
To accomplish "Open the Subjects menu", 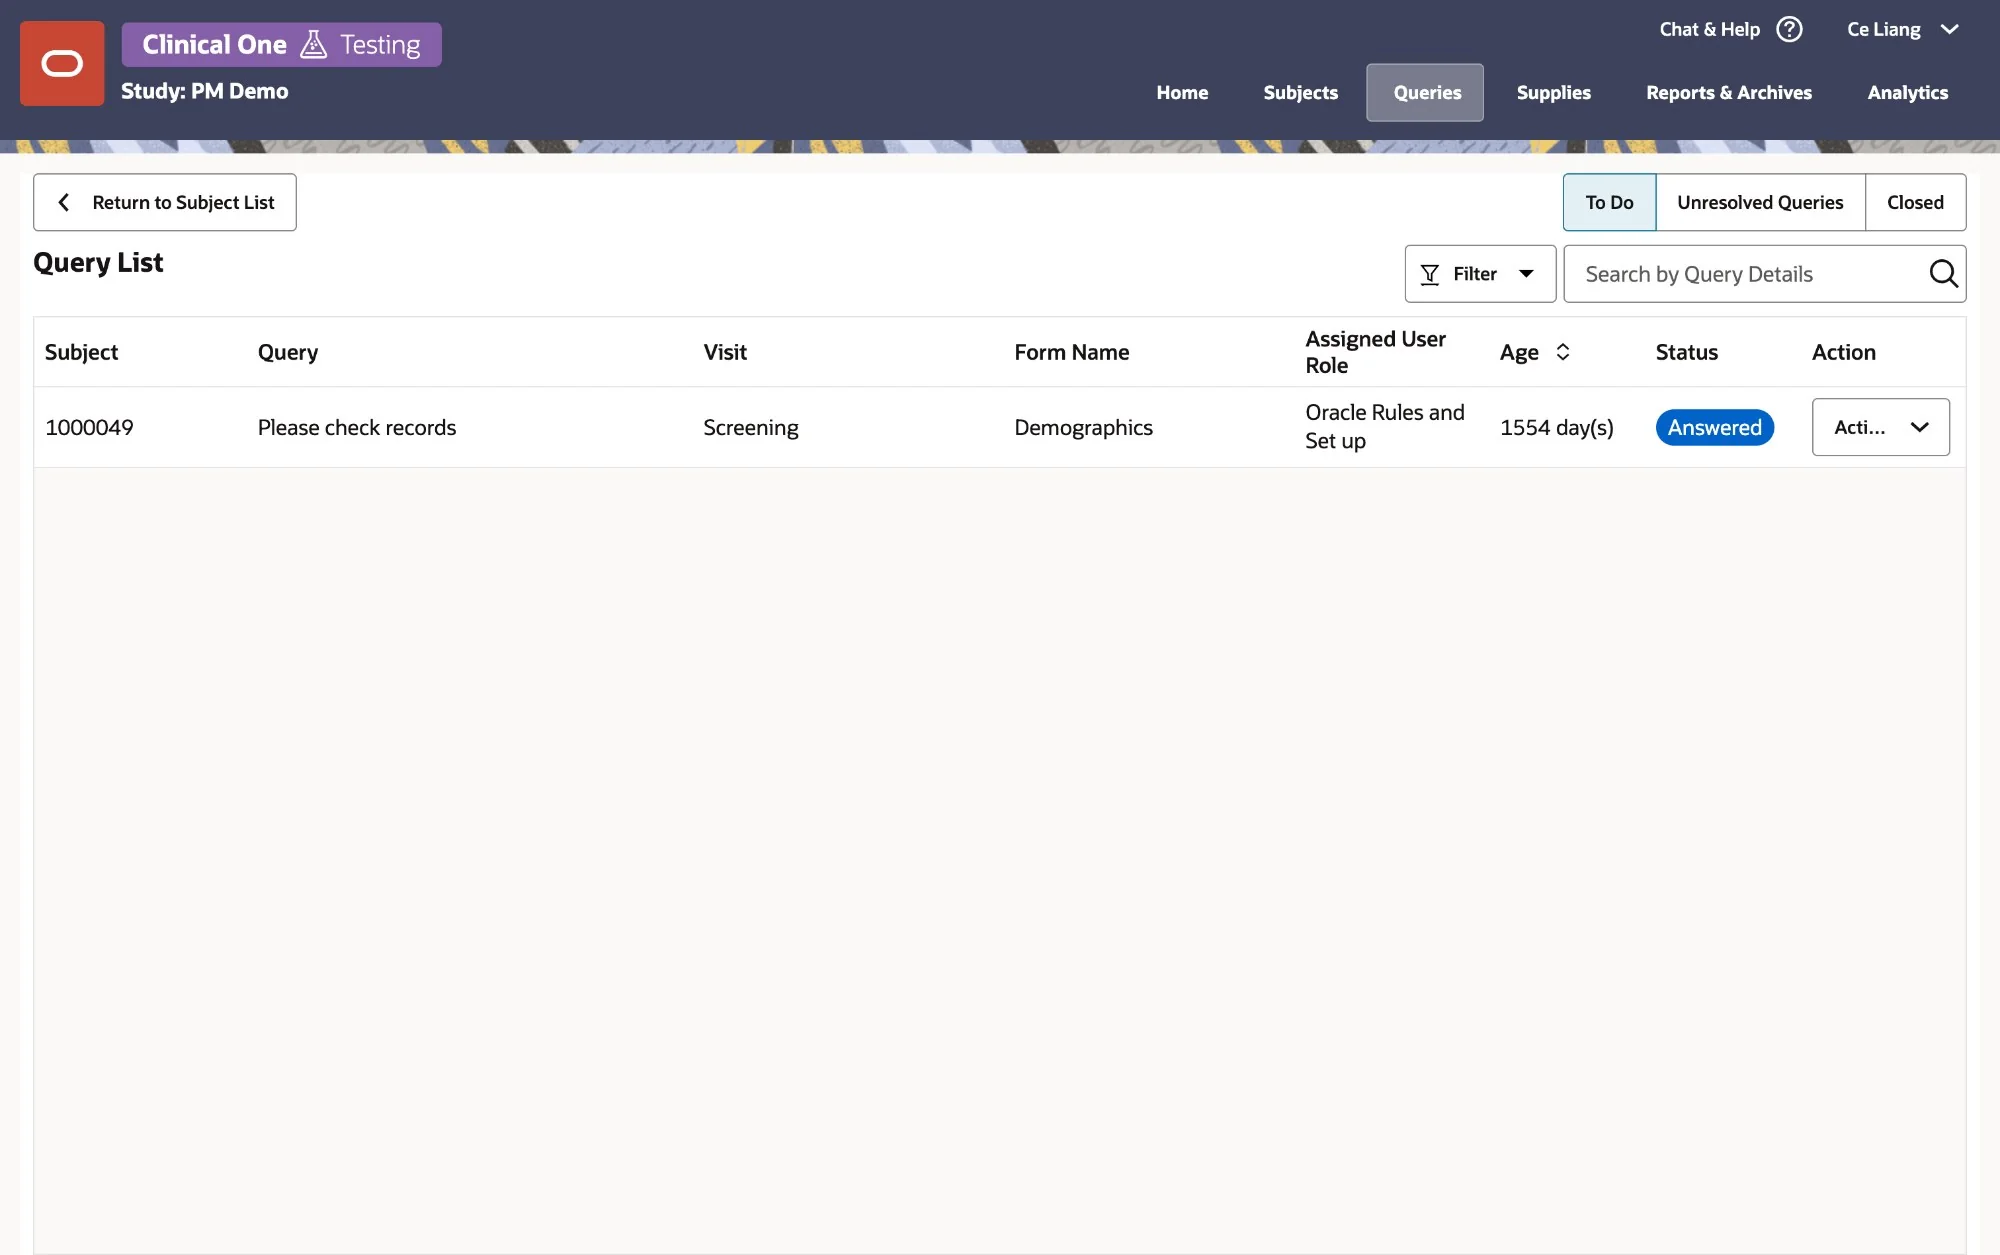I will click(1300, 92).
